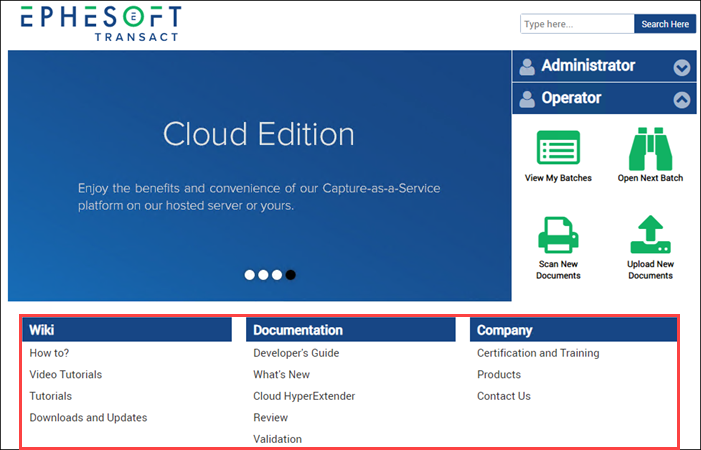
Task: Open the Tutorials link under Wiki
Action: pyautogui.click(x=51, y=396)
